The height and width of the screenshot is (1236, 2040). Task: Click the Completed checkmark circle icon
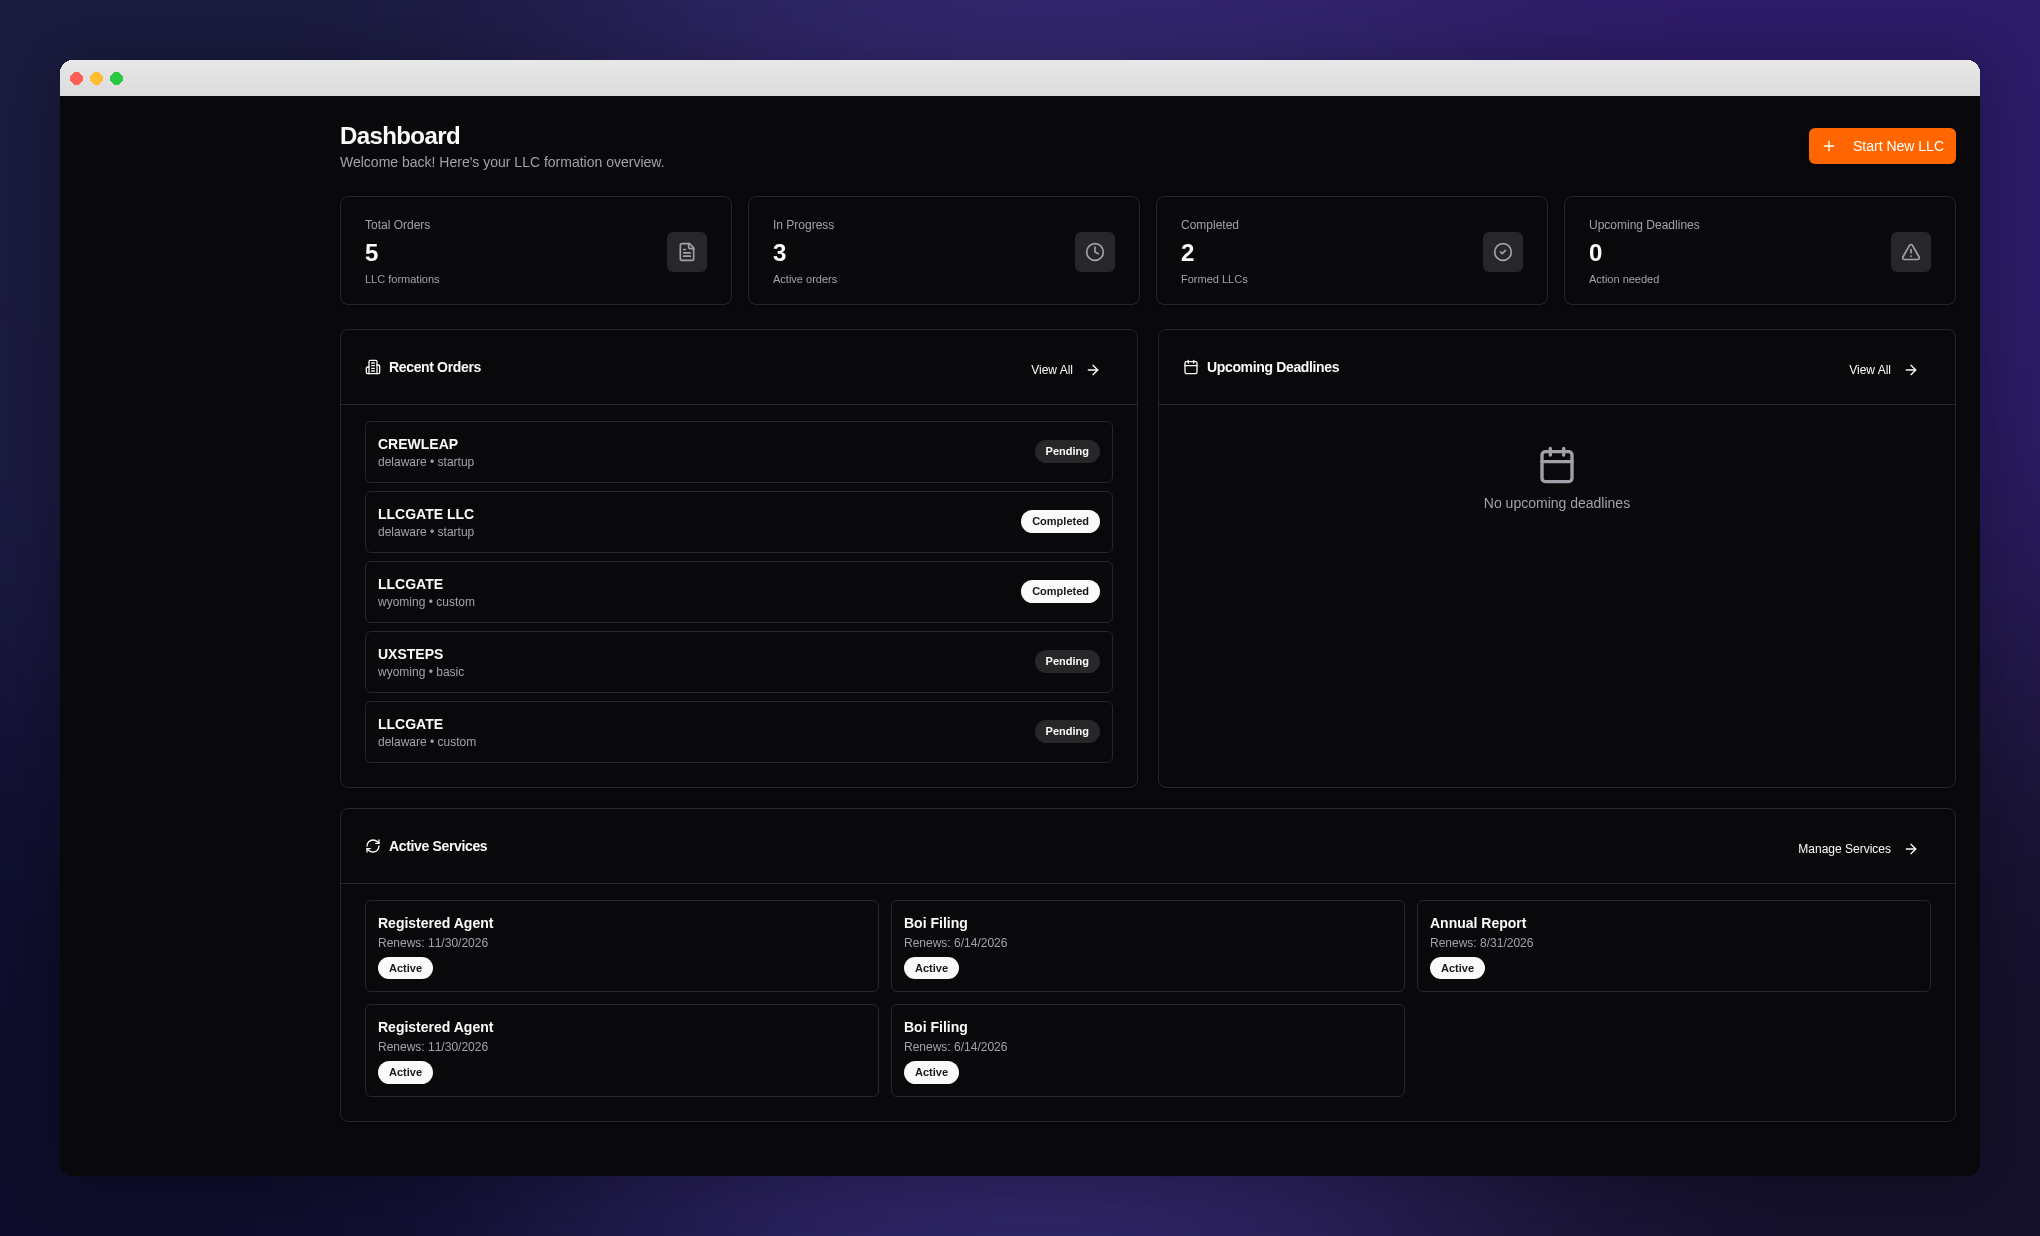[1503, 252]
